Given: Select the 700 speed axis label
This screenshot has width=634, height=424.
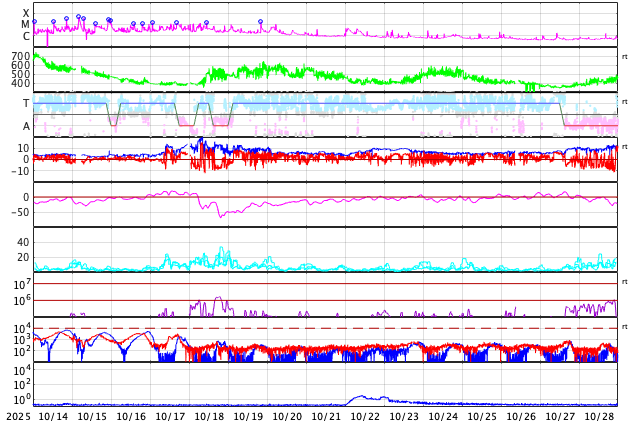Looking at the screenshot, I should [21, 56].
